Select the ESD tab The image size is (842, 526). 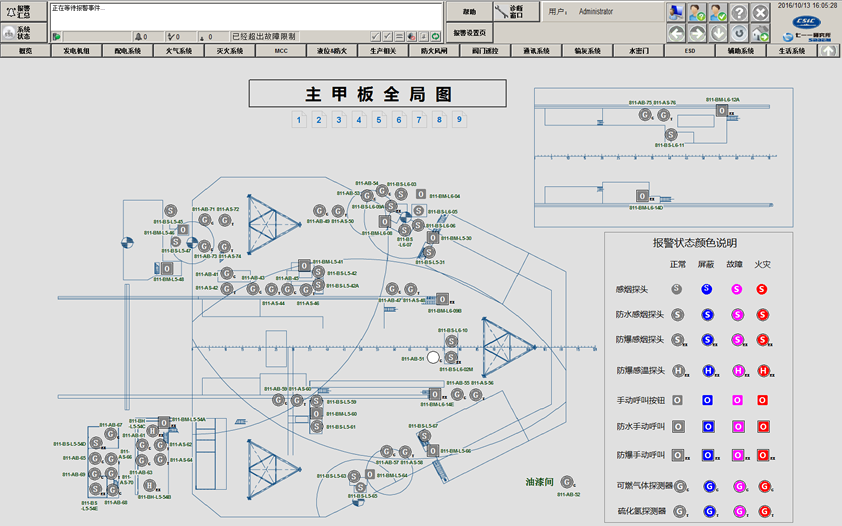pos(689,50)
